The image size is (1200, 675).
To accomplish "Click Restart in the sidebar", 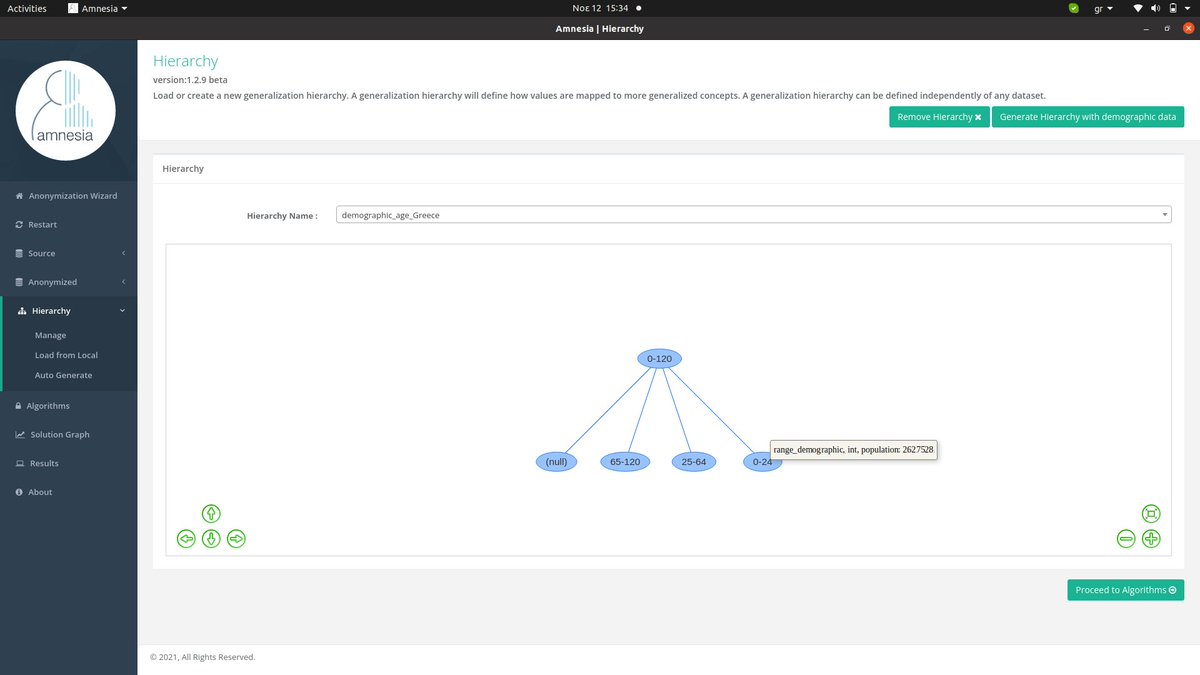I will pyautogui.click(x=68, y=225).
